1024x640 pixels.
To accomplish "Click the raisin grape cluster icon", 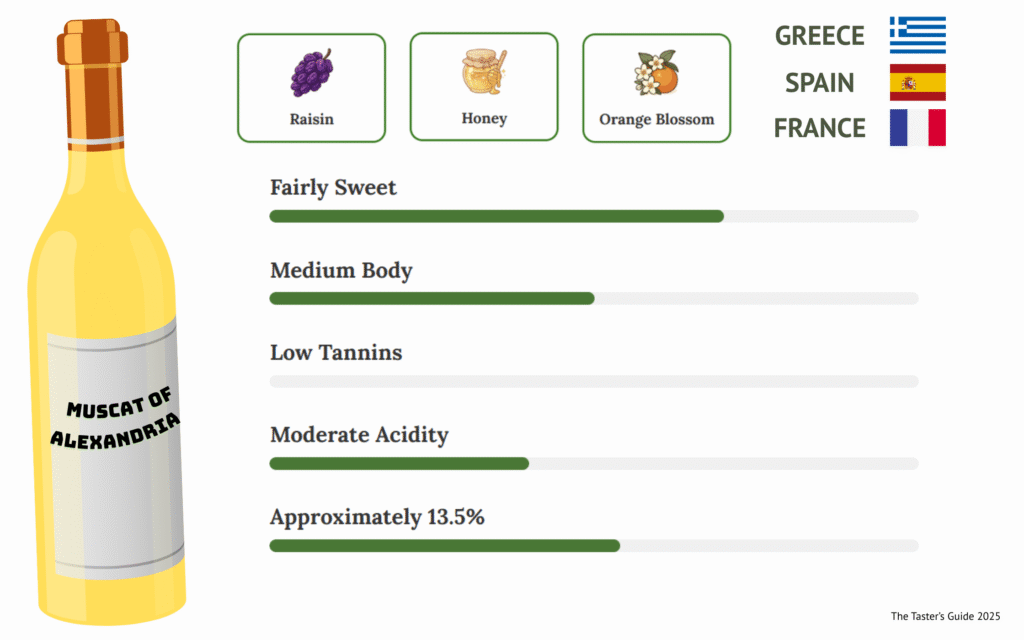I will pyautogui.click(x=311, y=73).
